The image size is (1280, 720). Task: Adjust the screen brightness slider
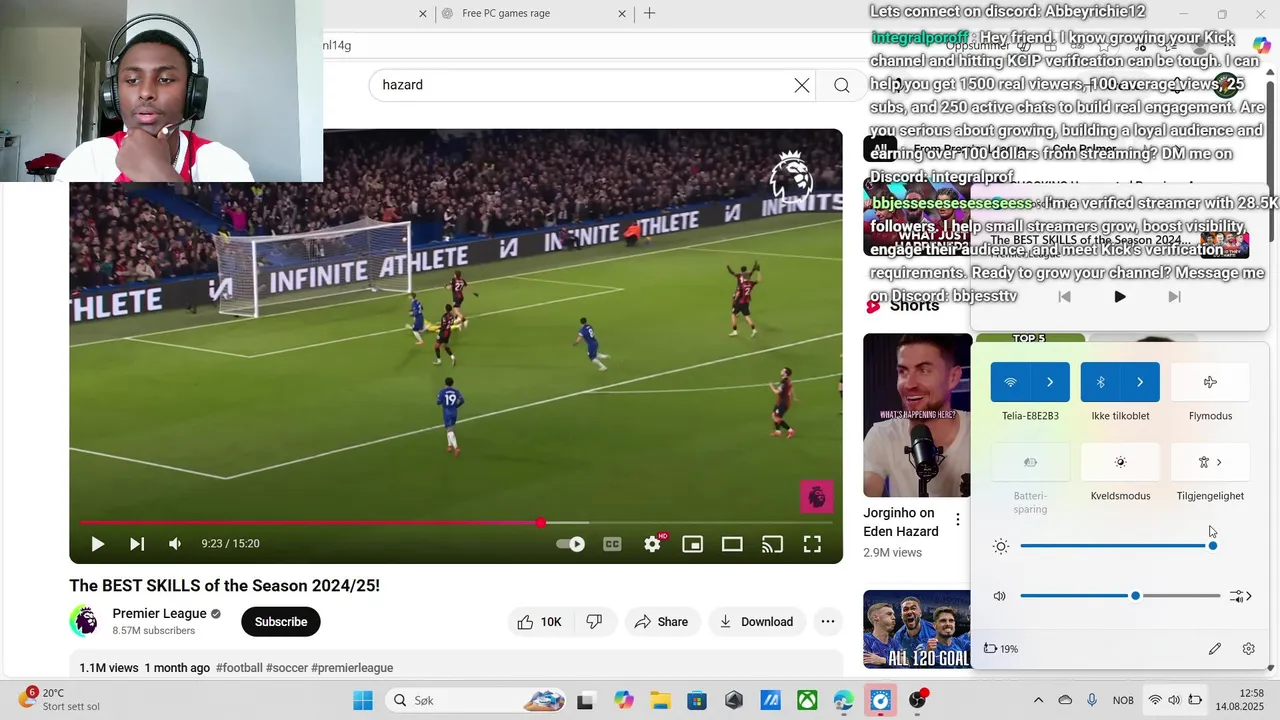(1120, 546)
